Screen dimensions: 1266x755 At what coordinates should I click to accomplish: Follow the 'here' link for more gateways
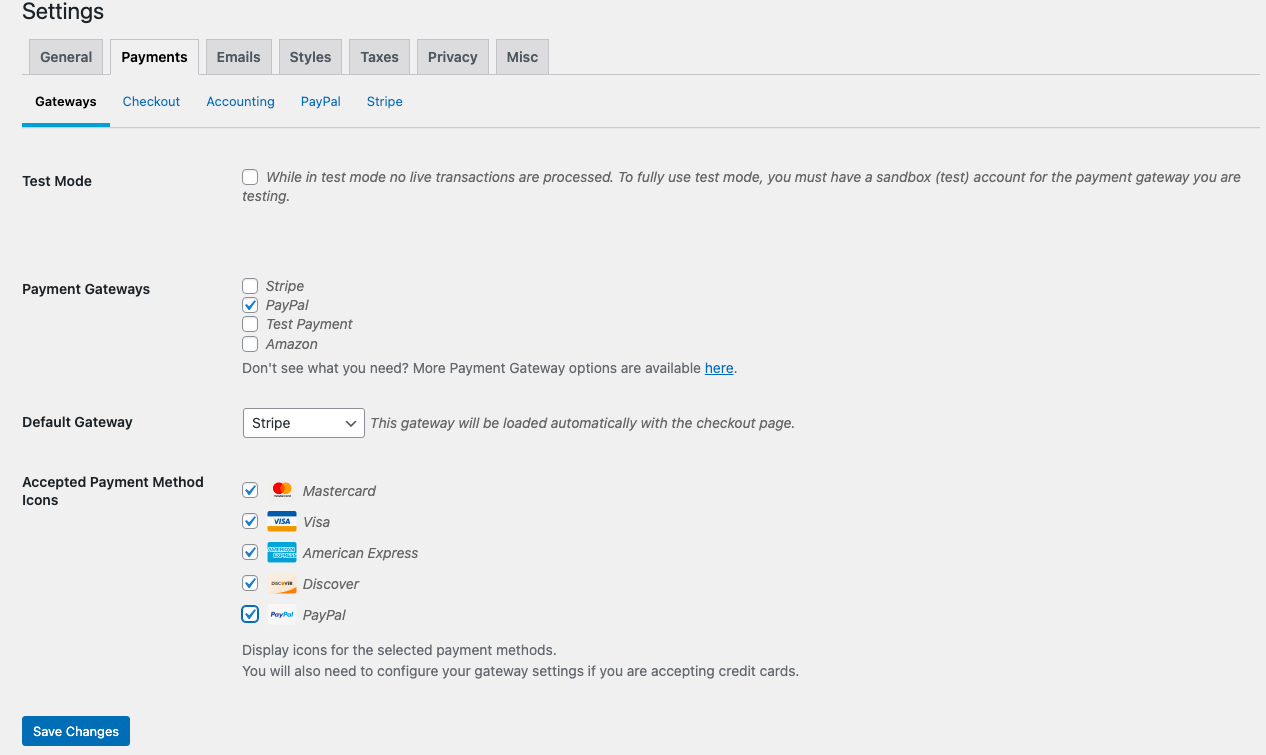click(719, 368)
